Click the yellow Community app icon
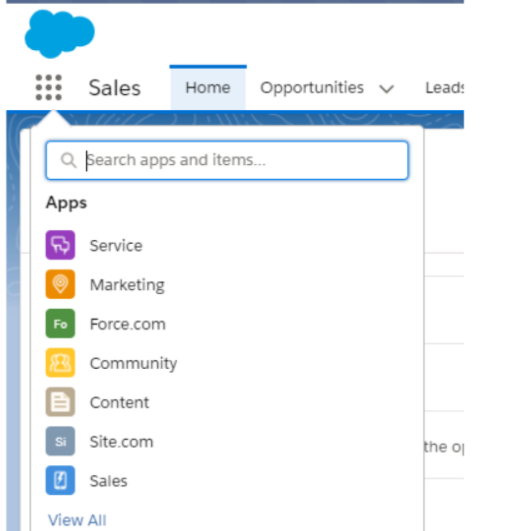507x531 pixels. (x=60, y=363)
